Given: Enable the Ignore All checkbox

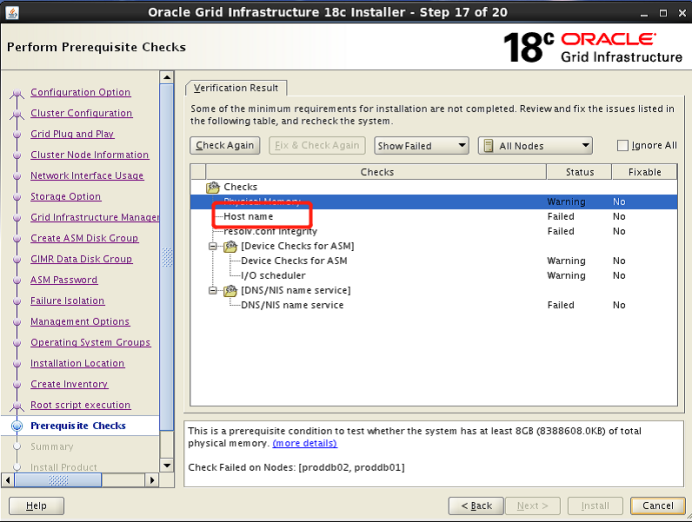Looking at the screenshot, I should 622,145.
